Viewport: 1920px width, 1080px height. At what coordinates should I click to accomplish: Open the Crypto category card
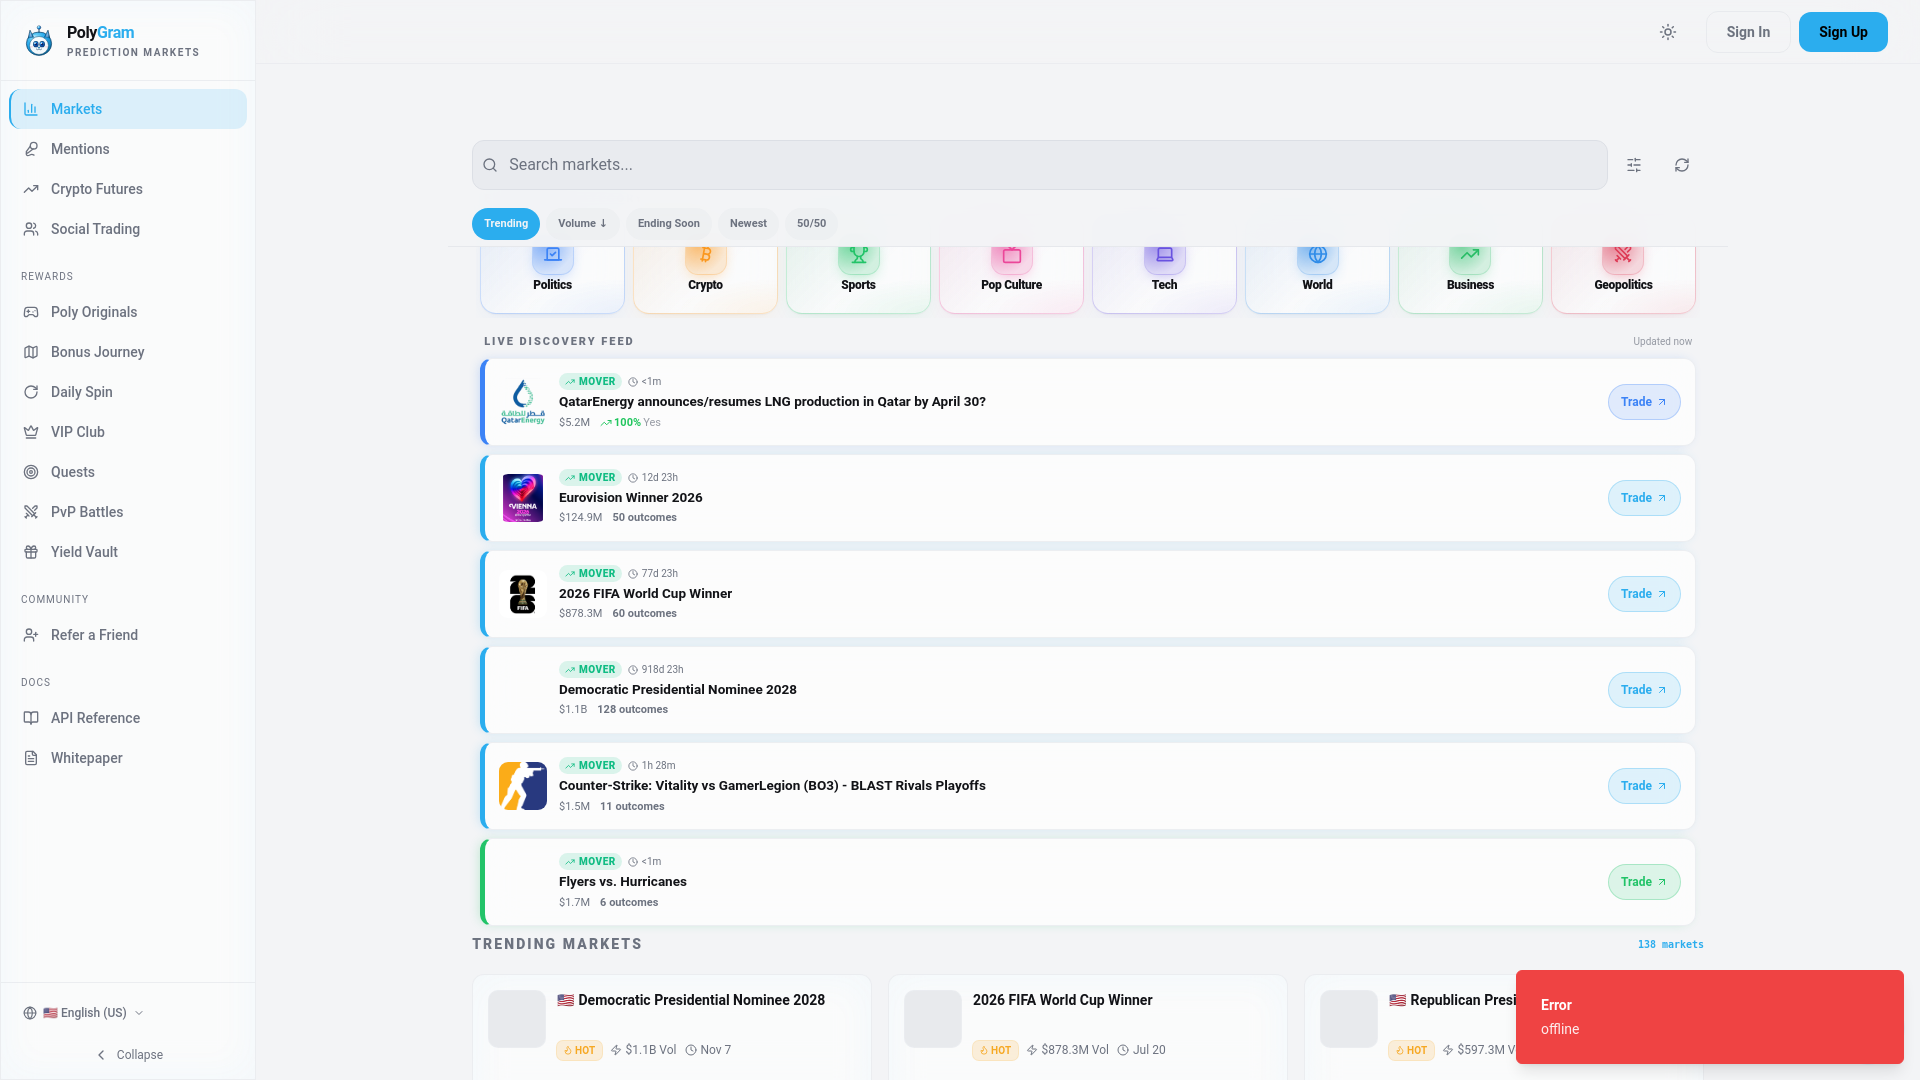[x=705, y=279]
